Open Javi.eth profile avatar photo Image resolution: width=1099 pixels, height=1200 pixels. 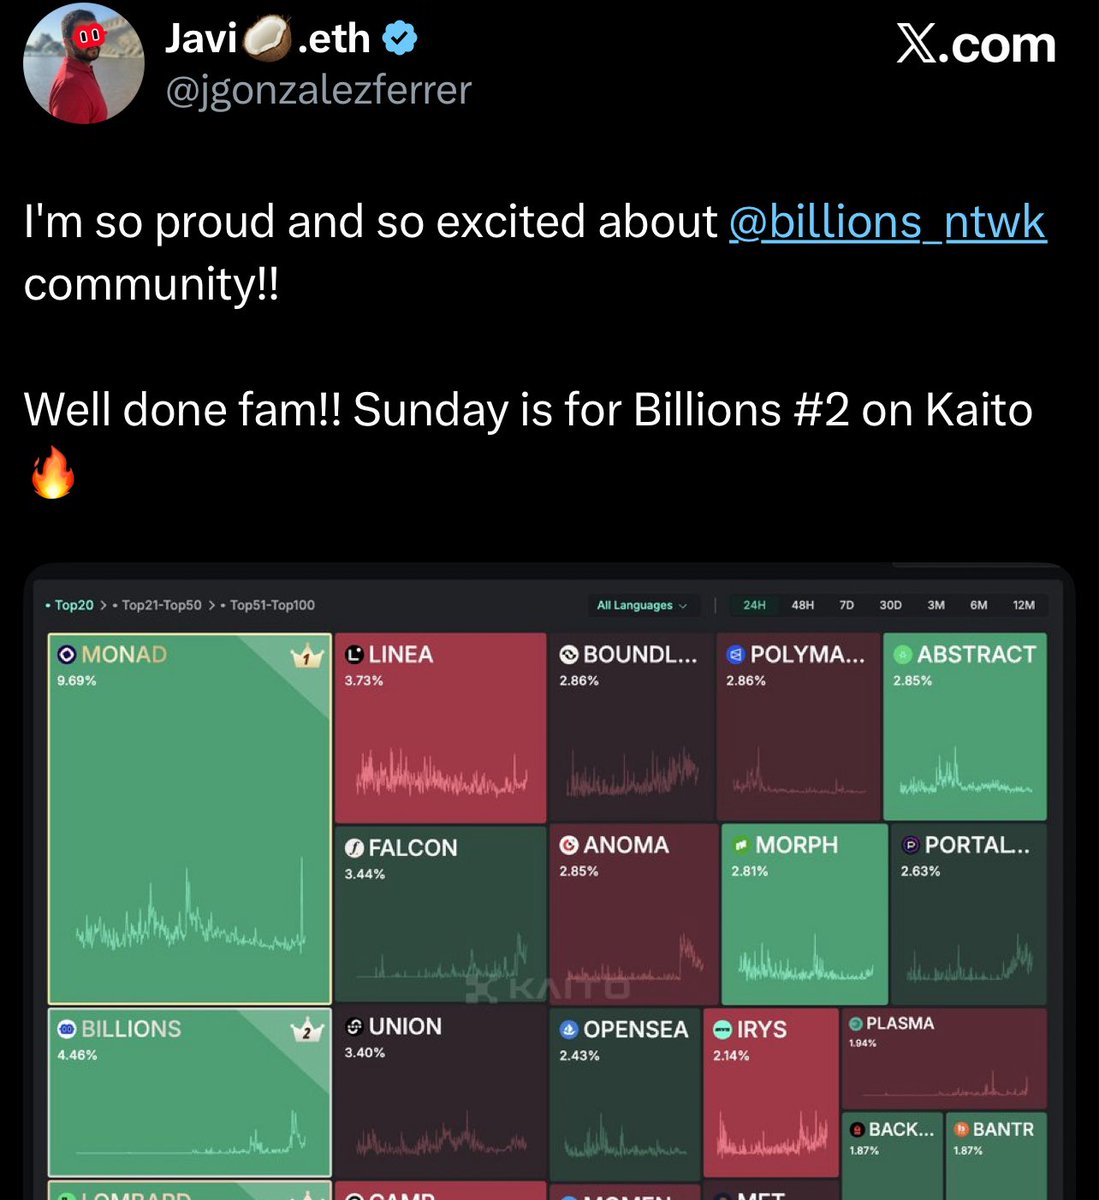(84, 64)
